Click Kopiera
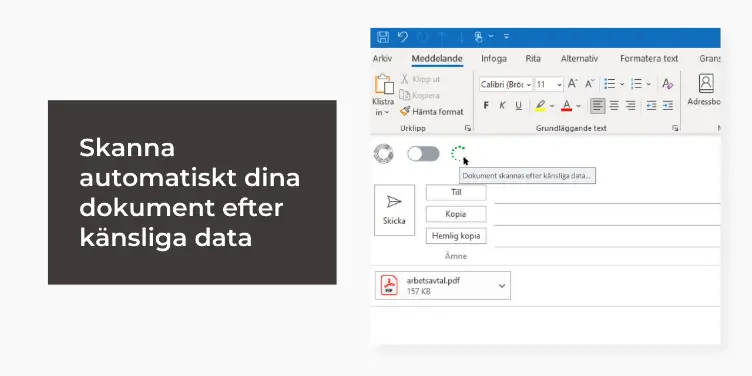This screenshot has width=752, height=376. tap(420, 95)
